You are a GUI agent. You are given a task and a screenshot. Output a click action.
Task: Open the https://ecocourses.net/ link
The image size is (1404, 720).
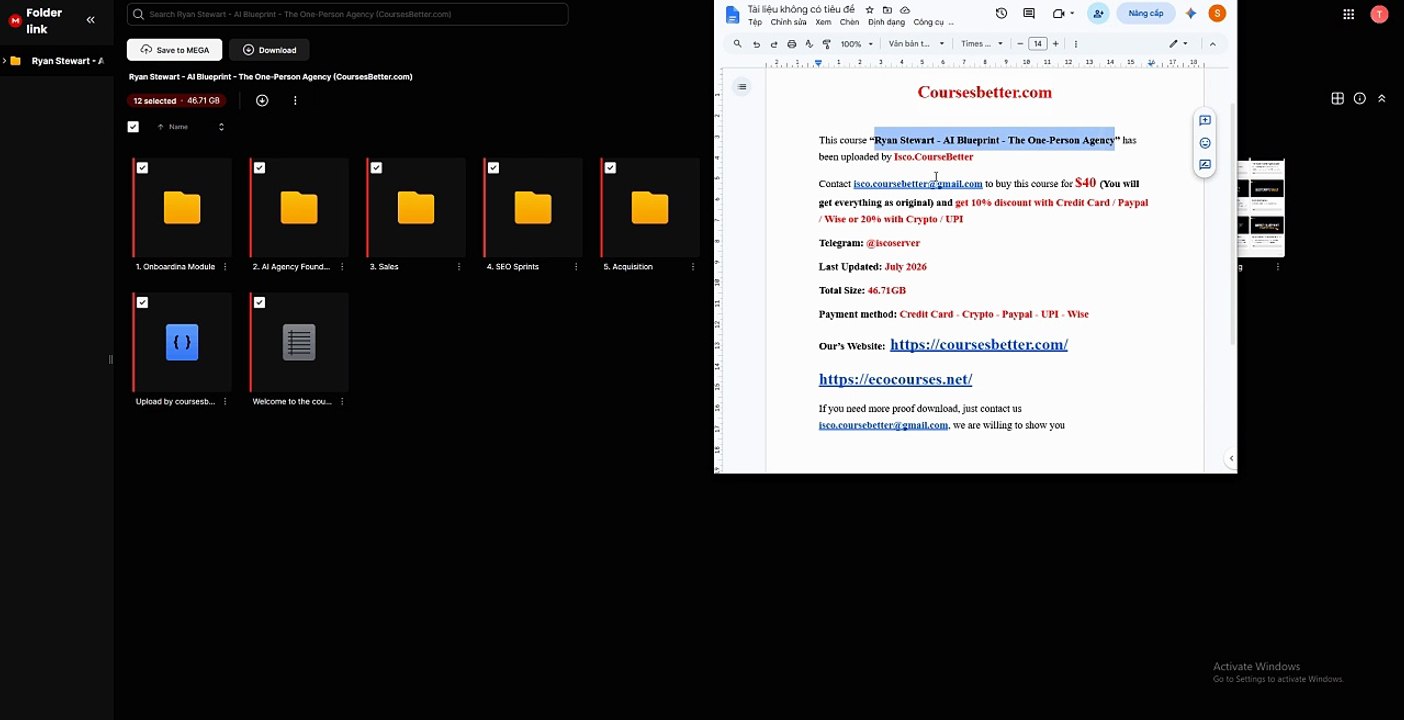[x=895, y=380]
